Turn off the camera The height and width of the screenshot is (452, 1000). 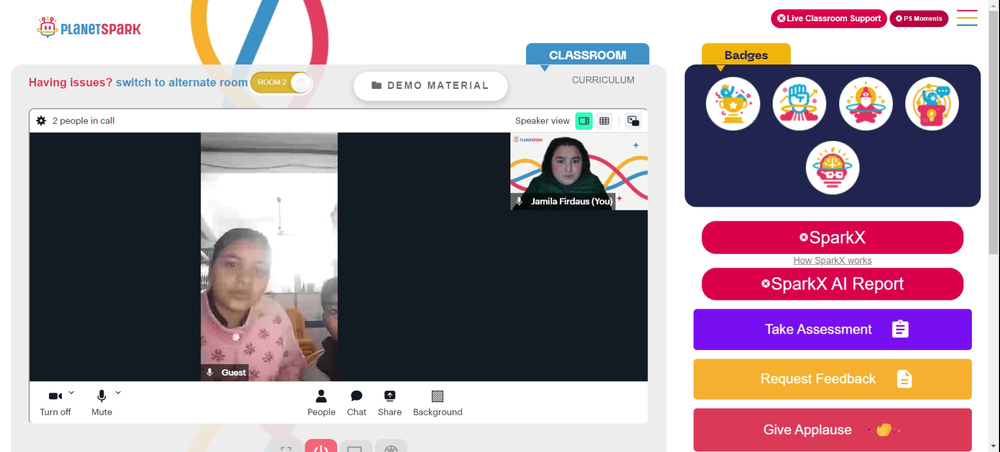coord(55,403)
